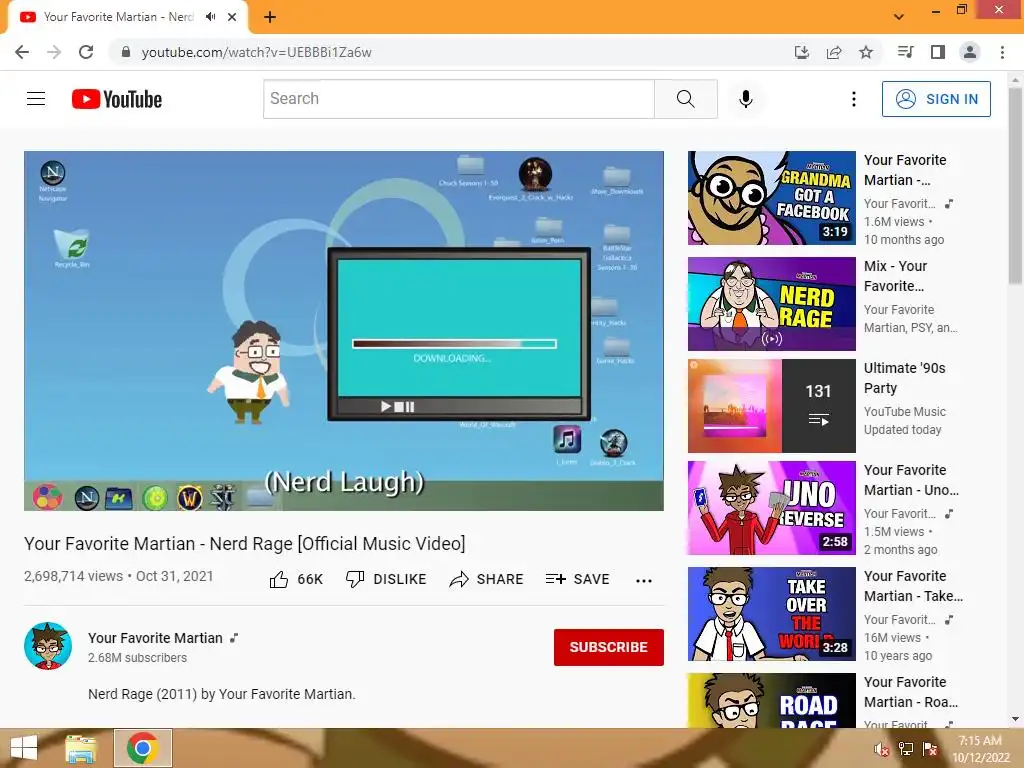The width and height of the screenshot is (1024, 768).
Task: Go back with browser back arrow
Action: [x=22, y=52]
